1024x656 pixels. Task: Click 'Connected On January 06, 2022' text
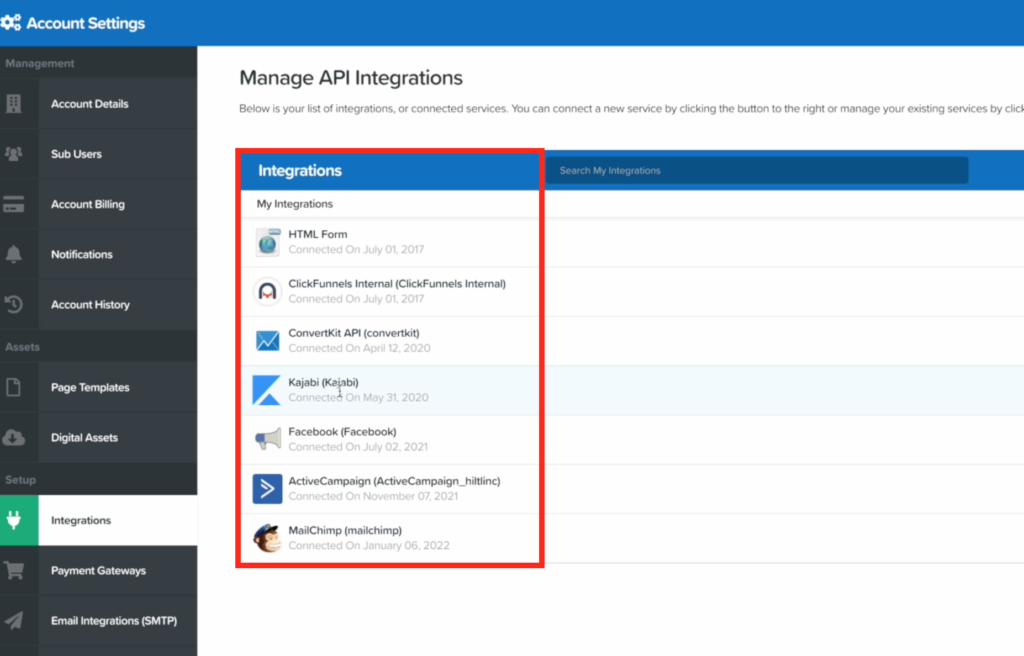pos(369,546)
